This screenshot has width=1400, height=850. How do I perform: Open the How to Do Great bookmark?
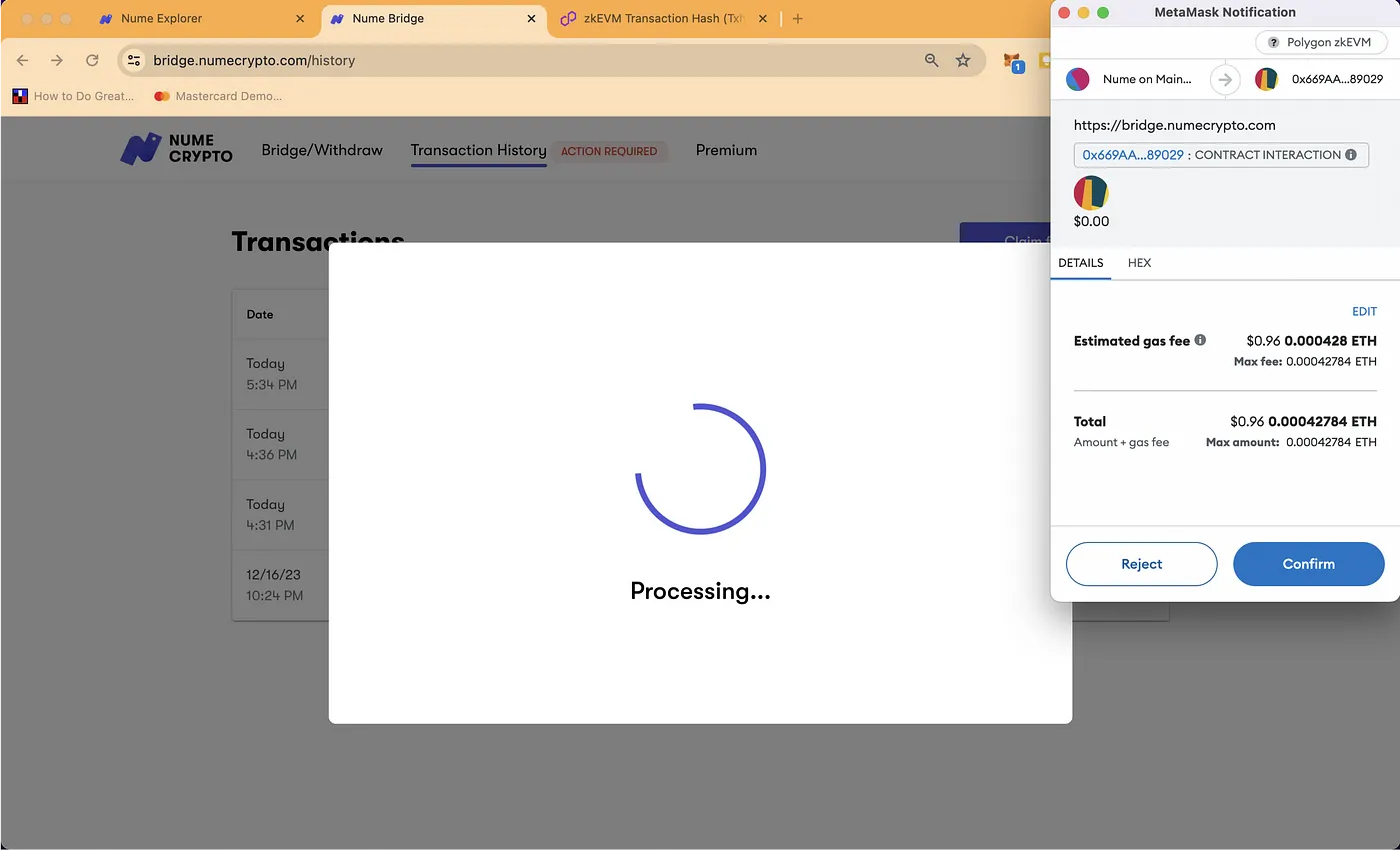tap(73, 96)
